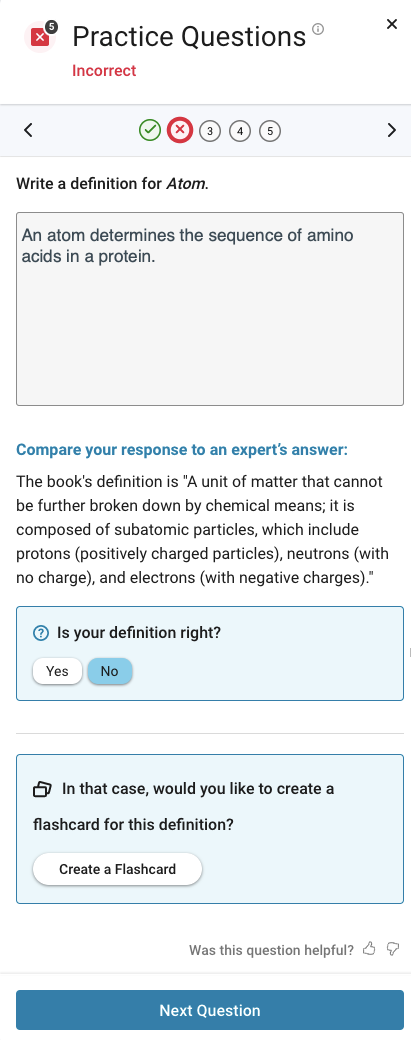Click the red incorrect practice questions icon
The width and height of the screenshot is (411, 1040).
[x=40, y=37]
